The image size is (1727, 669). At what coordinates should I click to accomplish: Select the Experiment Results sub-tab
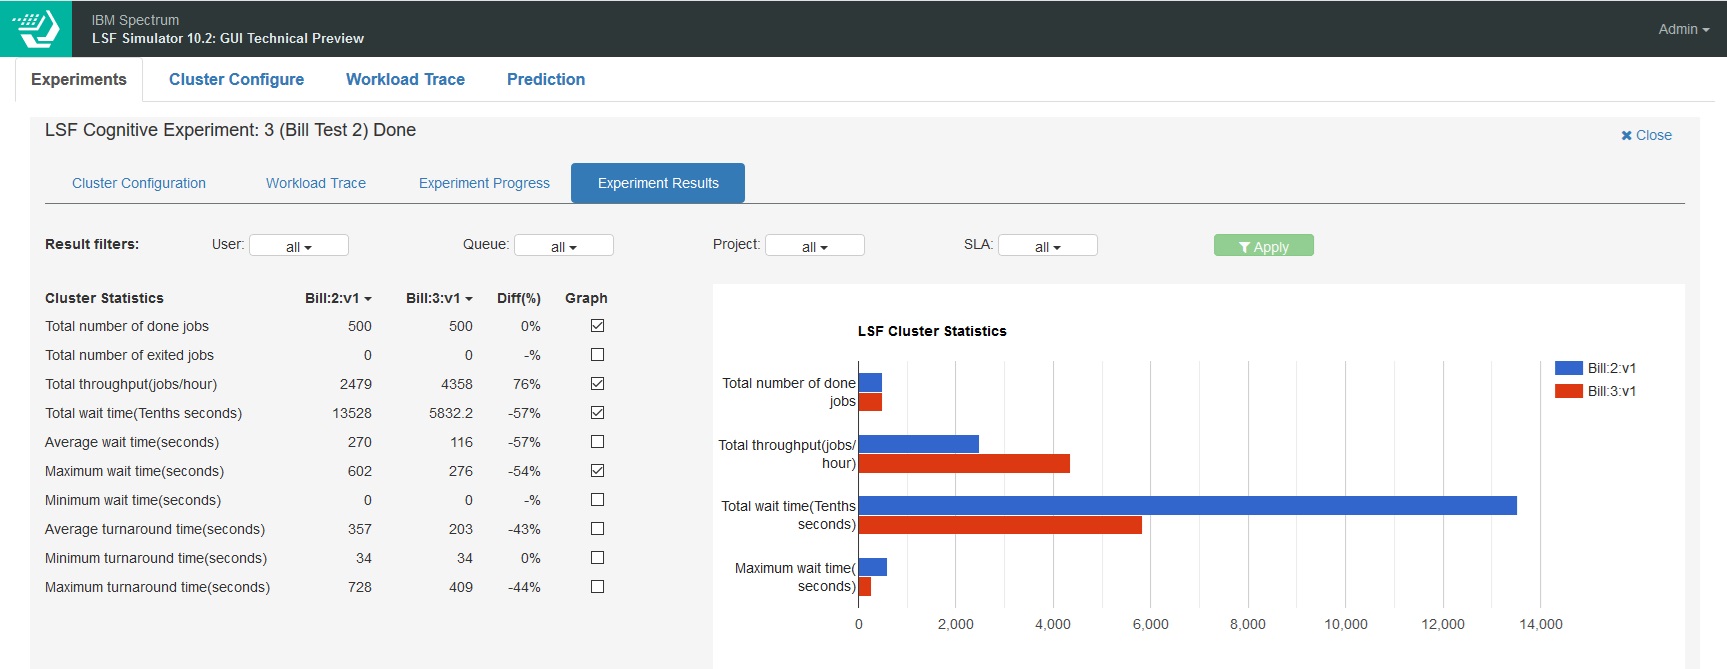[658, 183]
